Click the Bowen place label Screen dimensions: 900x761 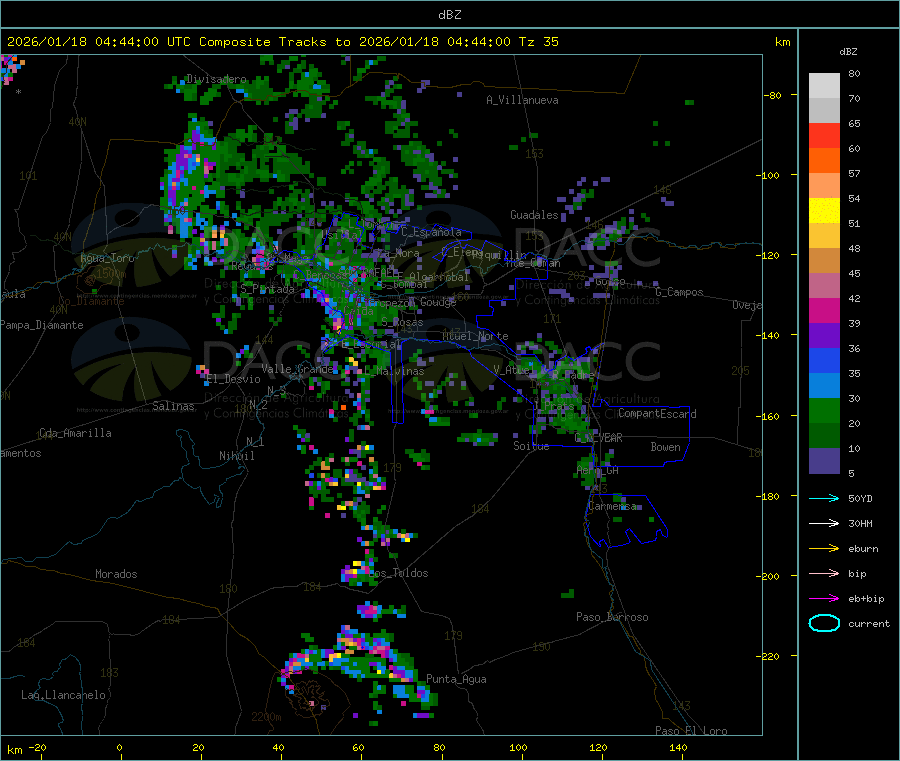coord(666,447)
